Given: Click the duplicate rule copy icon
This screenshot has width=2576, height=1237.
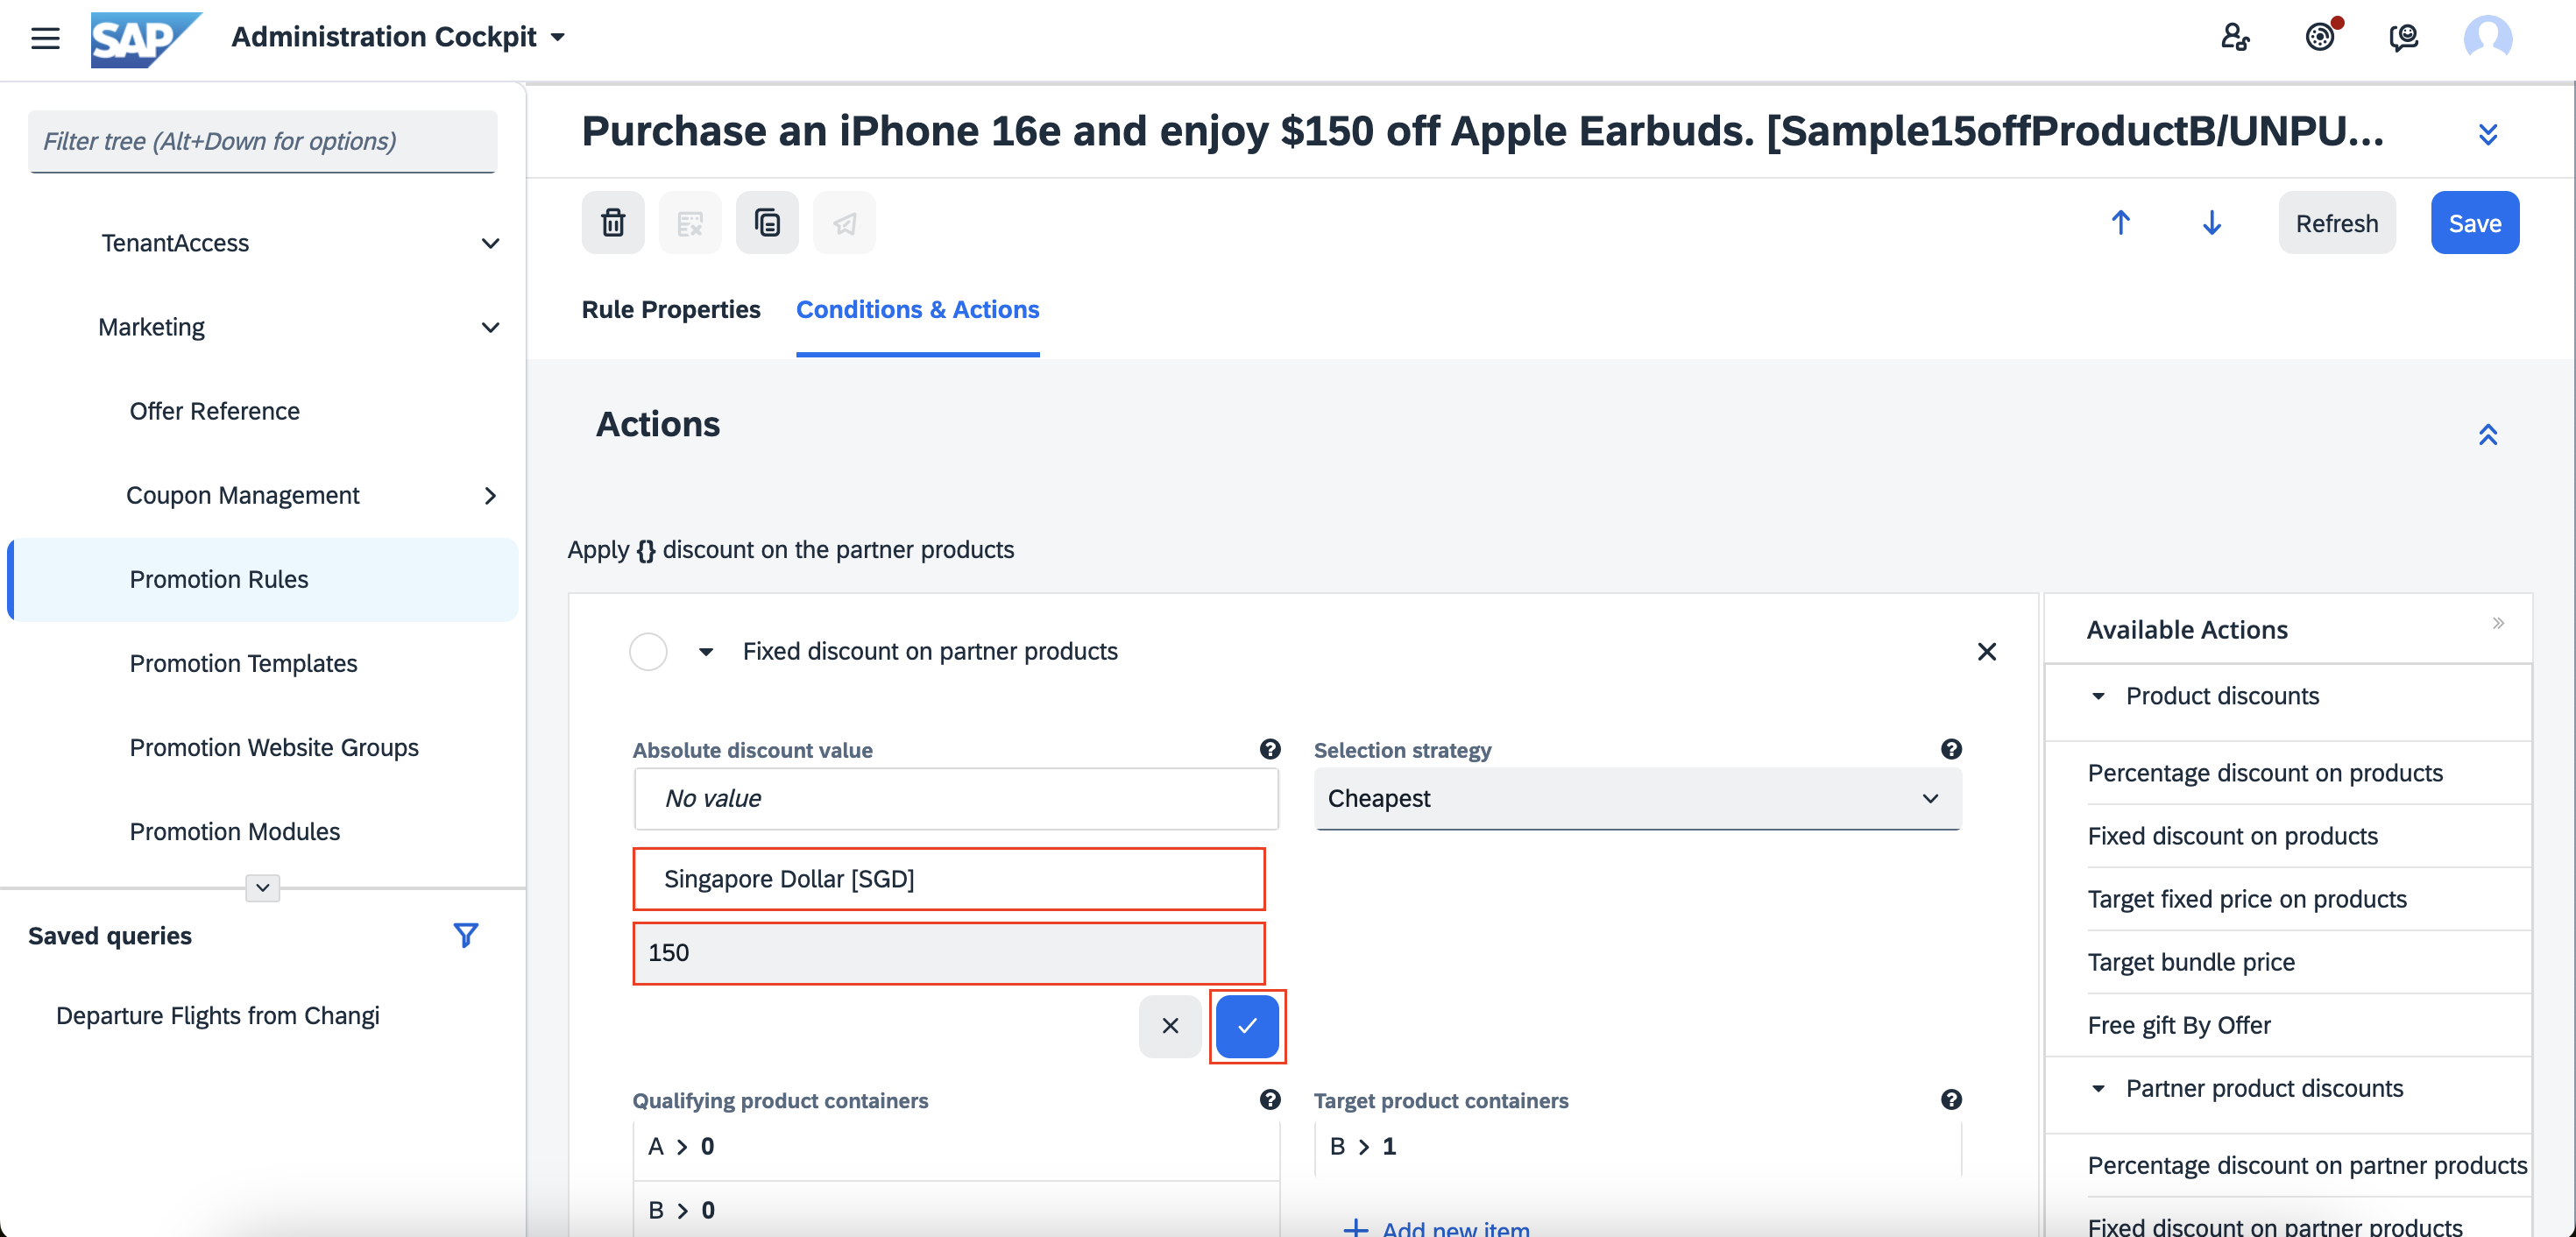Looking at the screenshot, I should tap(767, 222).
